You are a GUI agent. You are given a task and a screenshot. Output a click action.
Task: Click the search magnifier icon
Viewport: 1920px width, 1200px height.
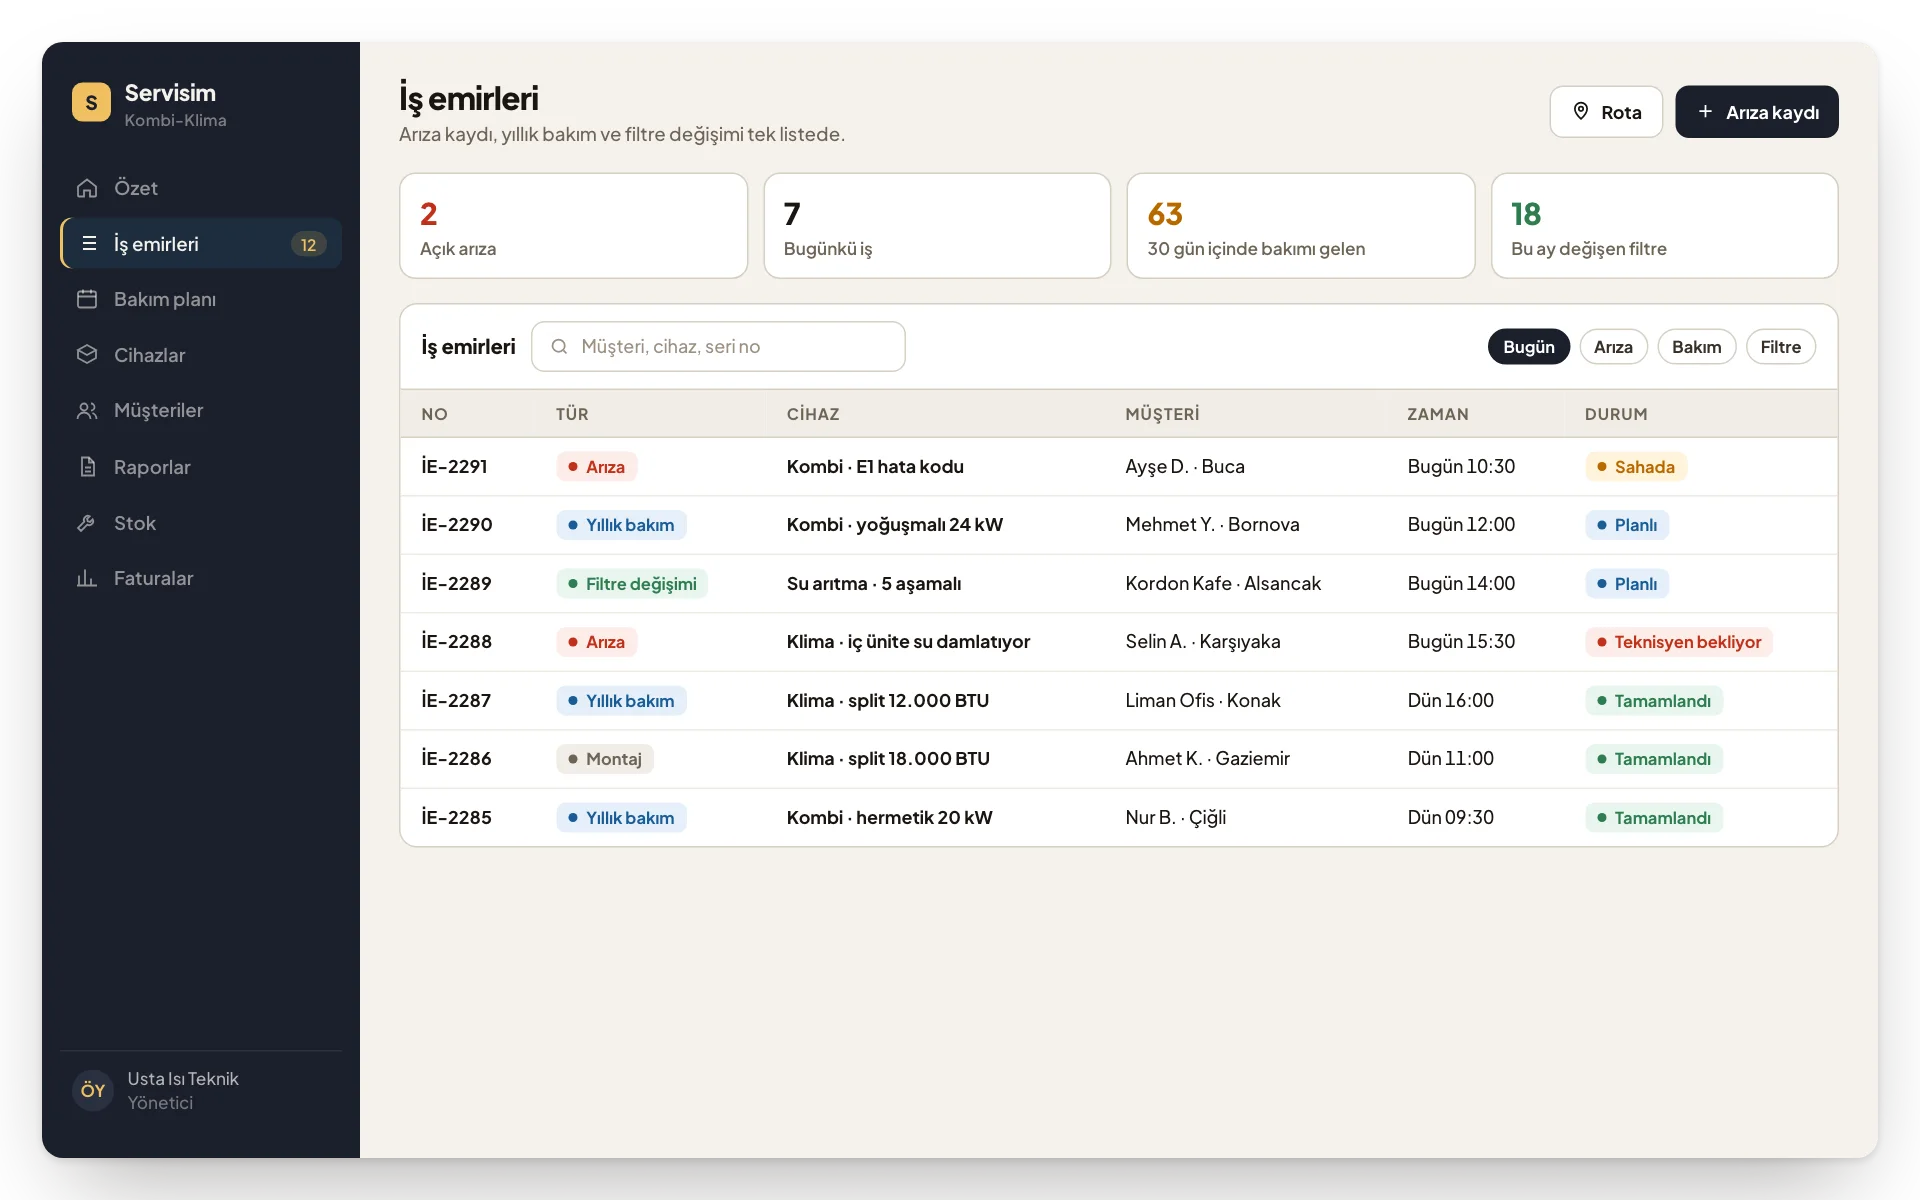pyautogui.click(x=559, y=346)
